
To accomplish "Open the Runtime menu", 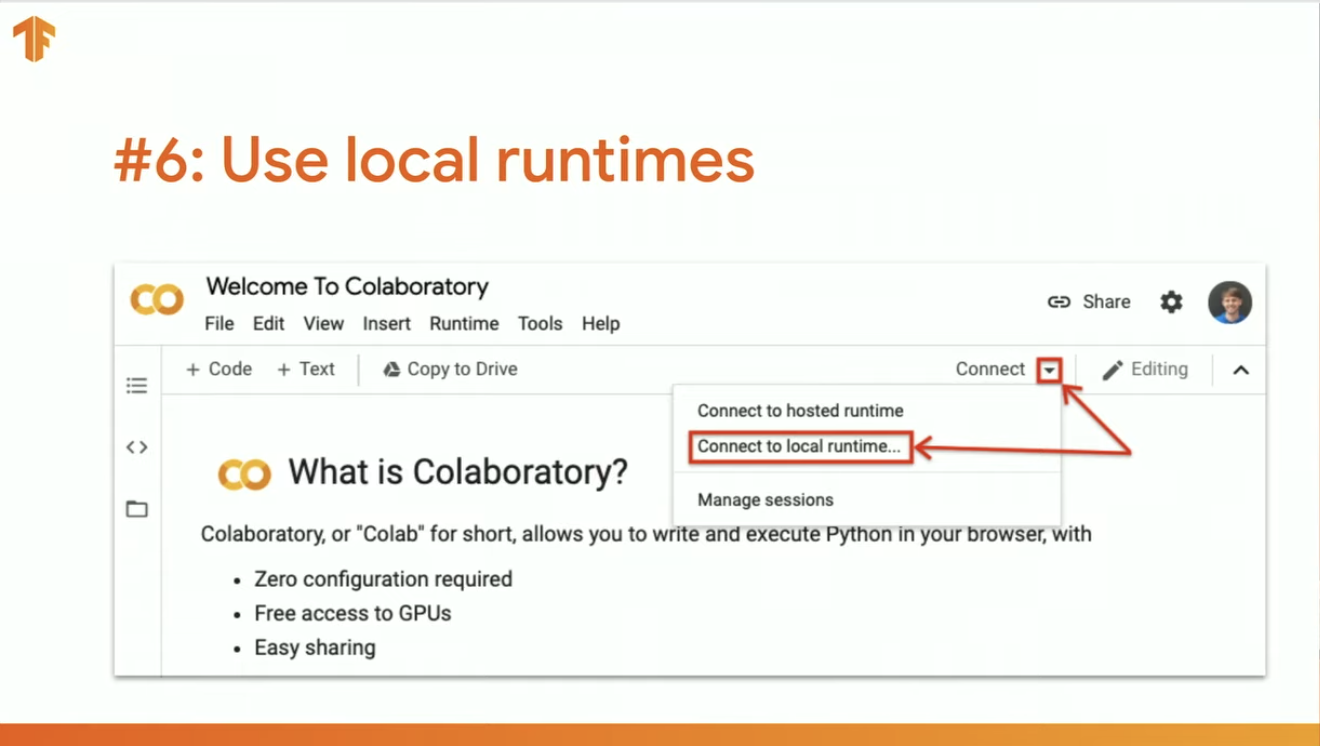I will 464,323.
